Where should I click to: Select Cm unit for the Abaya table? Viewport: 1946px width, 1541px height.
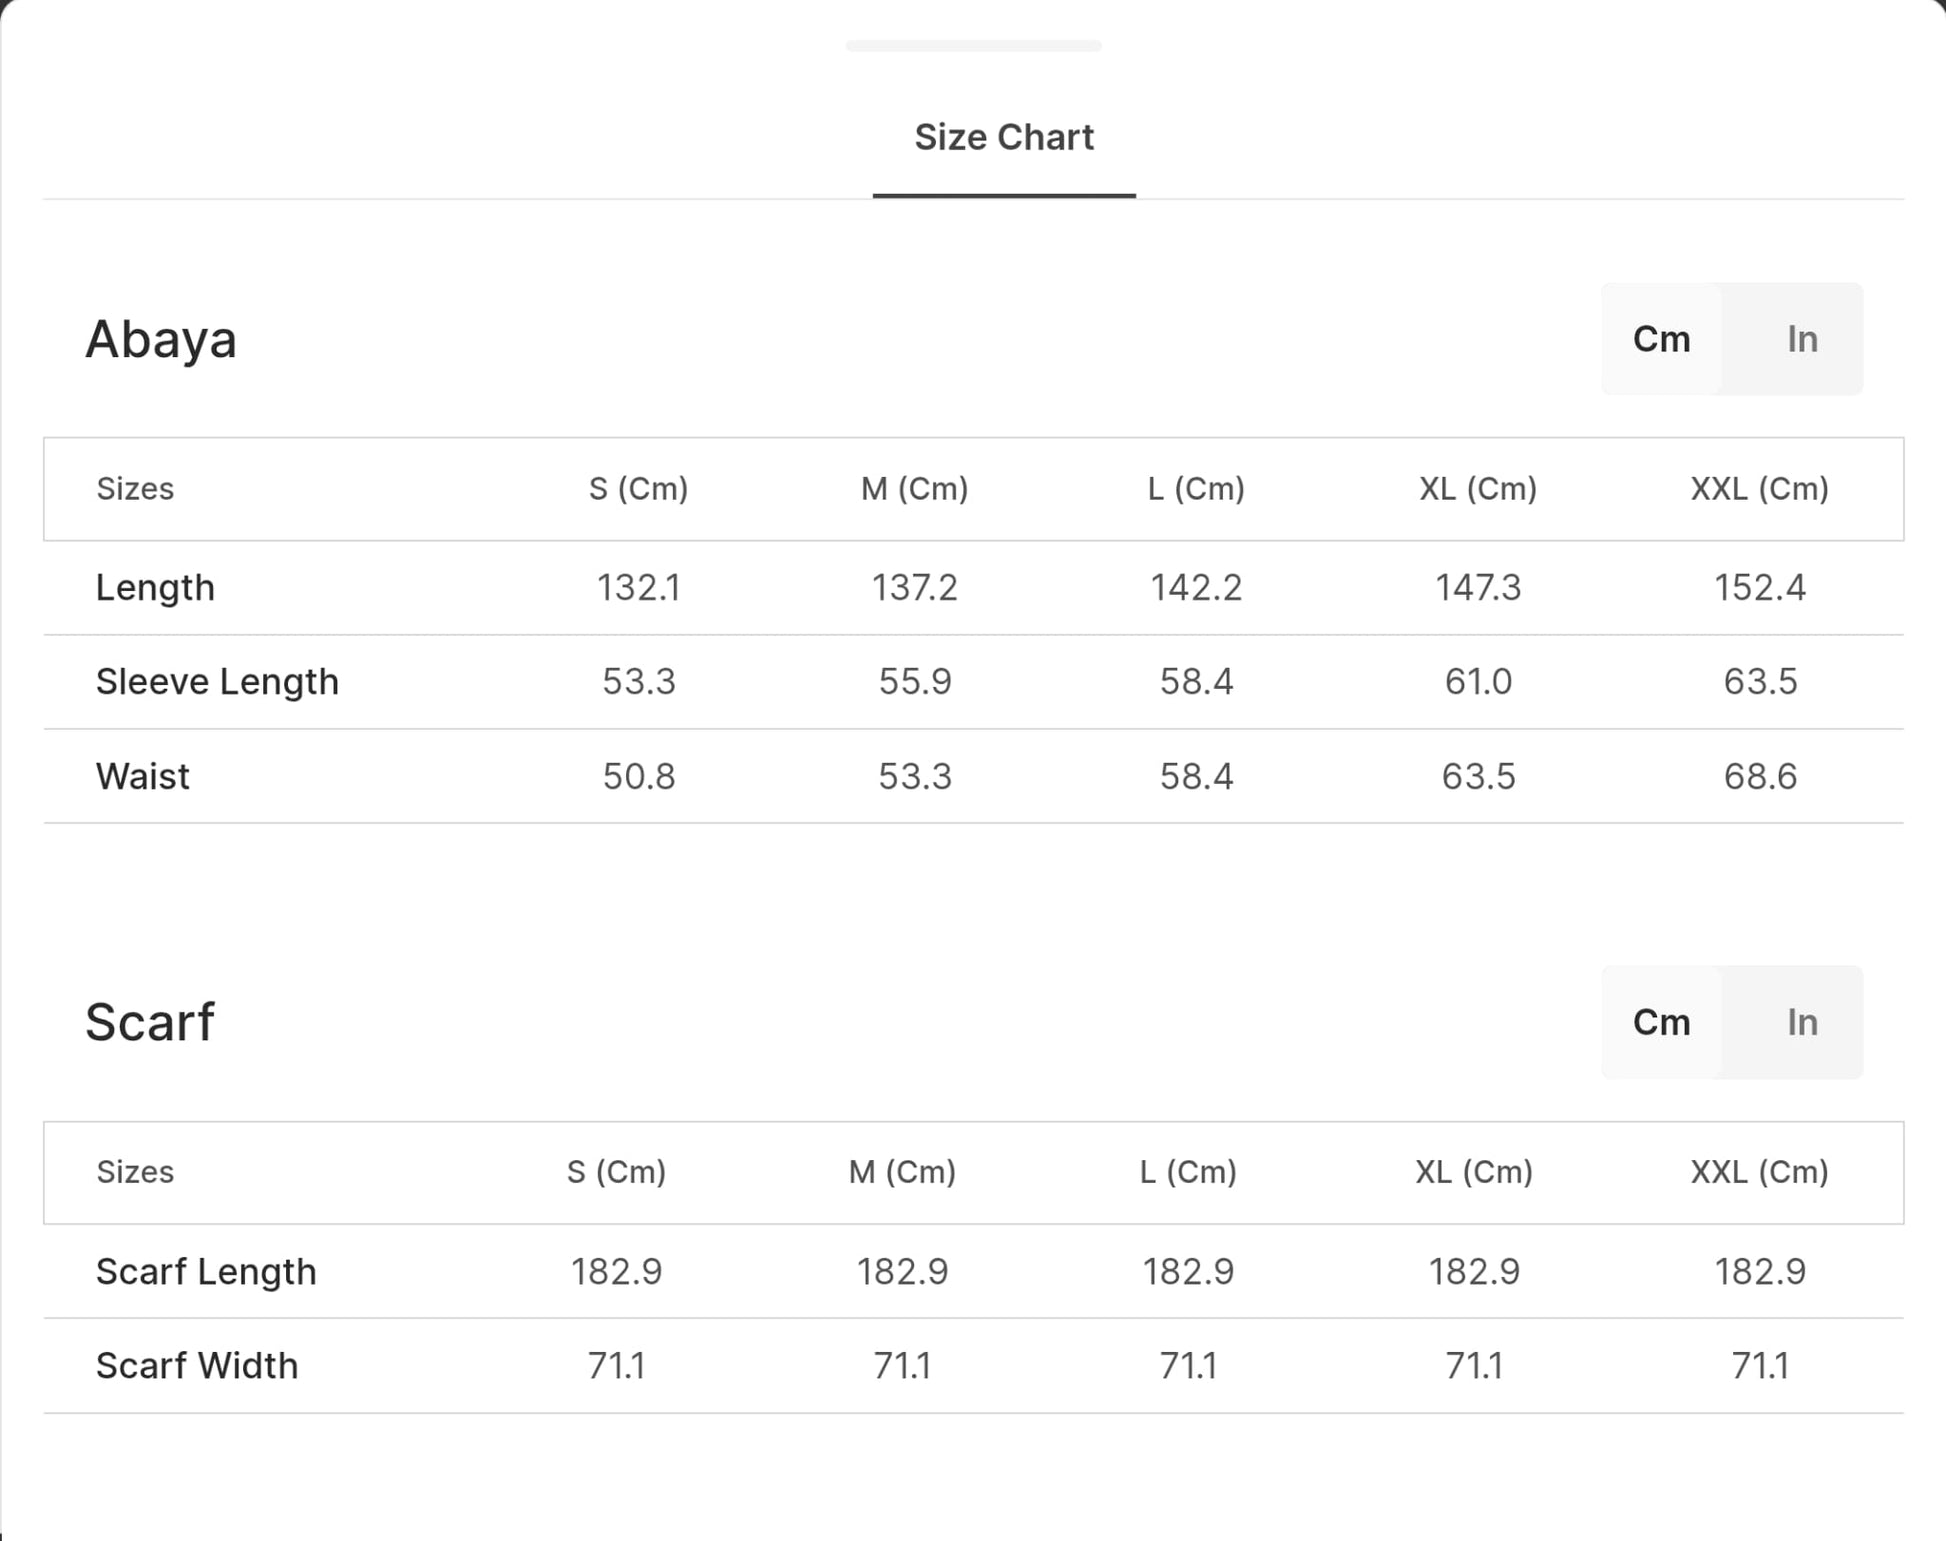(1661, 339)
